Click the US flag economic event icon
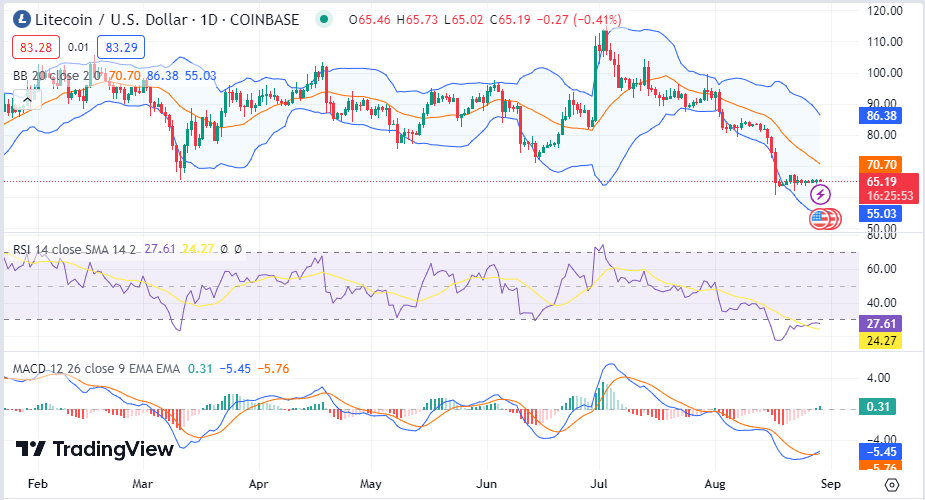Viewport: 925px width, 500px height. click(x=820, y=217)
